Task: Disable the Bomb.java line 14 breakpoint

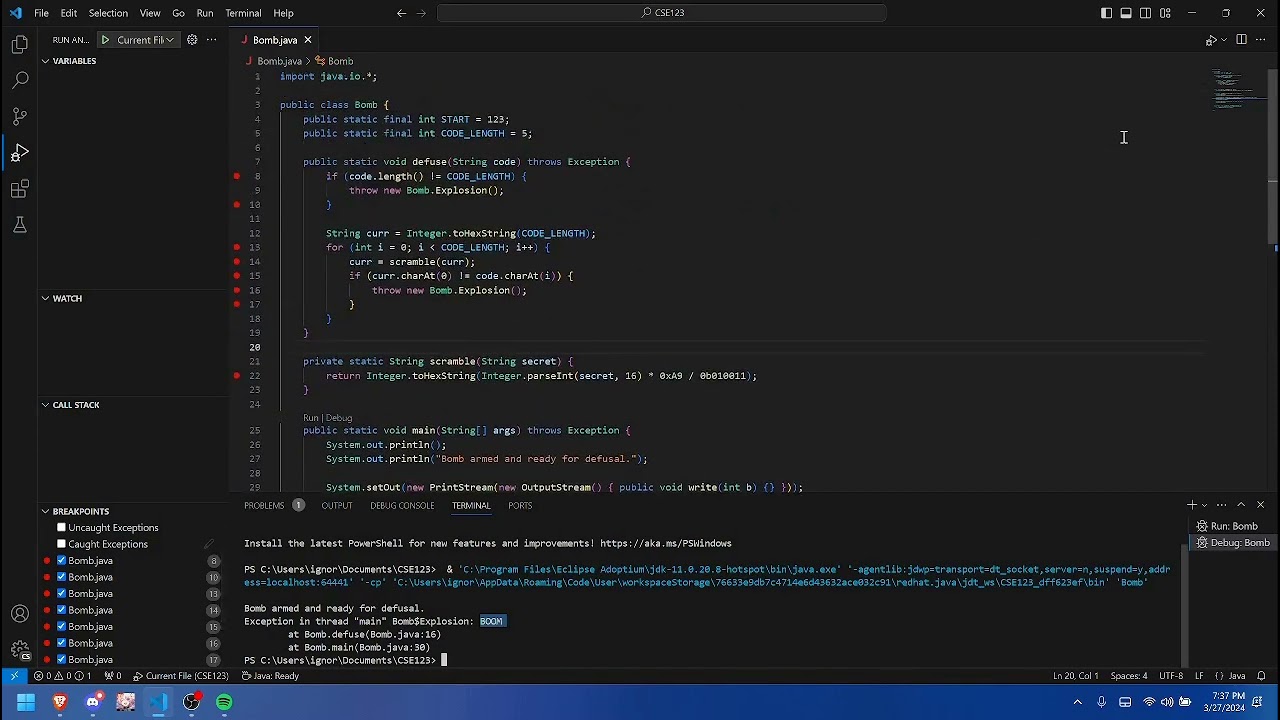Action: (x=61, y=610)
